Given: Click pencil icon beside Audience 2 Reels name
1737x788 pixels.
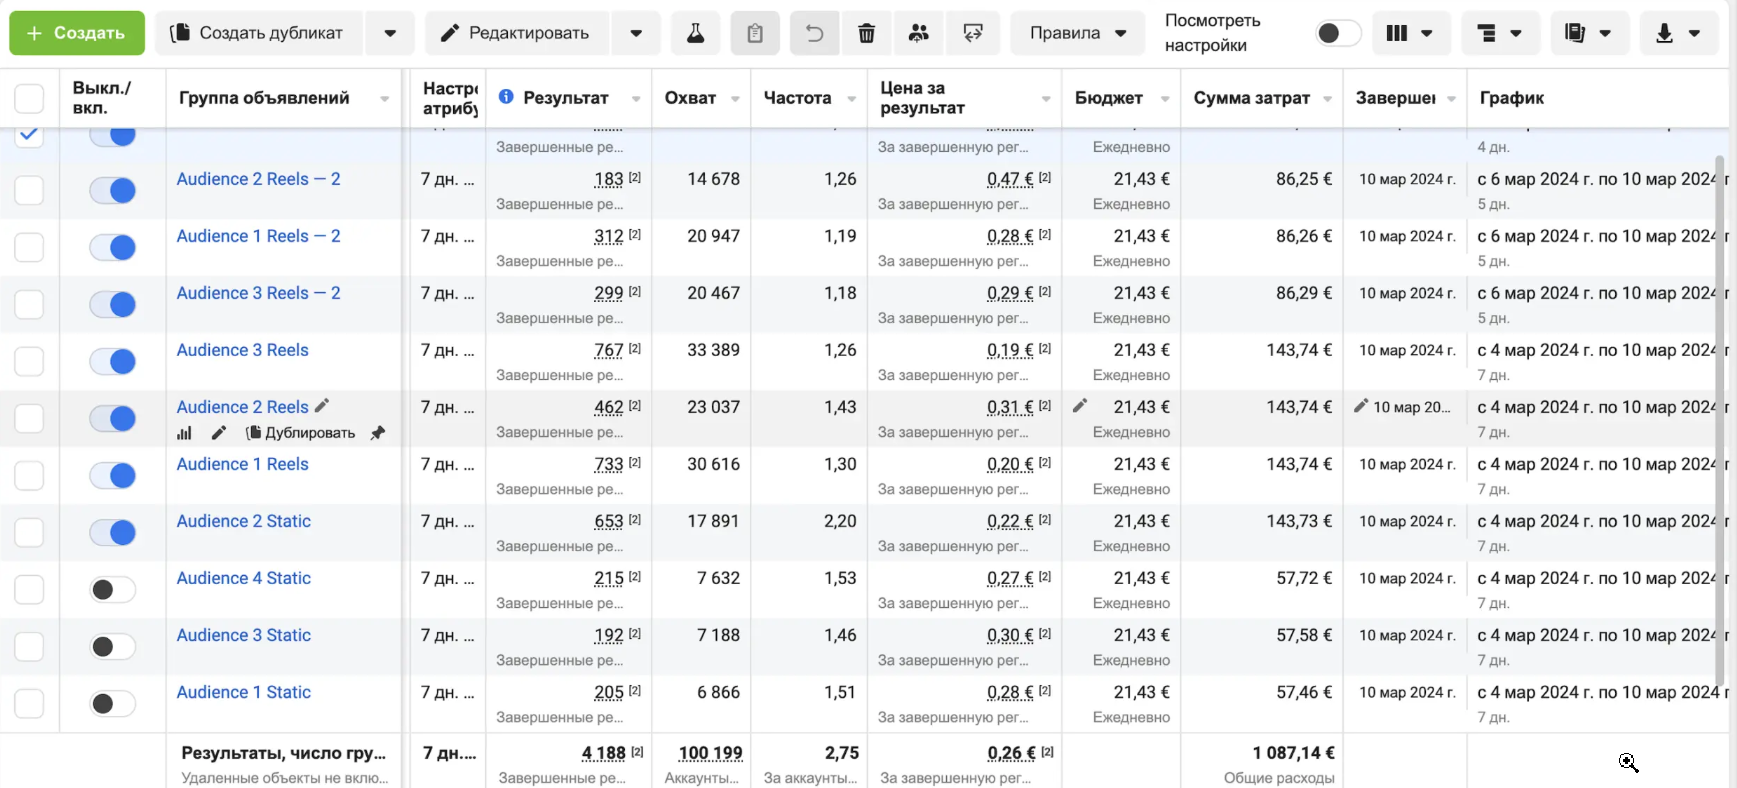Looking at the screenshot, I should point(322,406).
